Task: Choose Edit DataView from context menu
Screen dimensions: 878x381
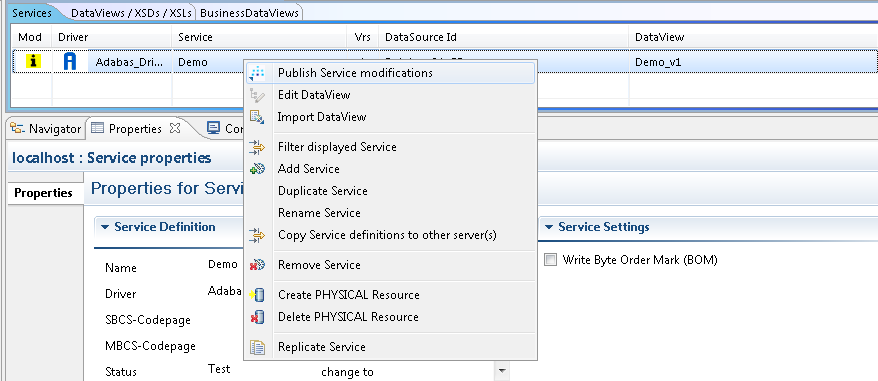Action: [389, 95]
